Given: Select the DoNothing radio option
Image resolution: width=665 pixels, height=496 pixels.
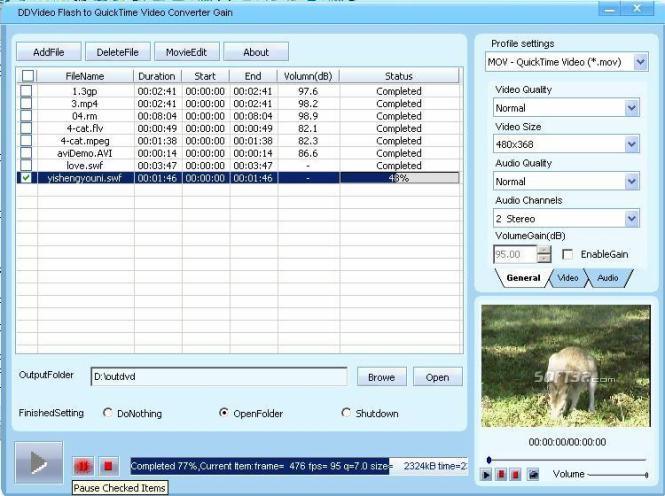Looking at the screenshot, I should pos(108,413).
